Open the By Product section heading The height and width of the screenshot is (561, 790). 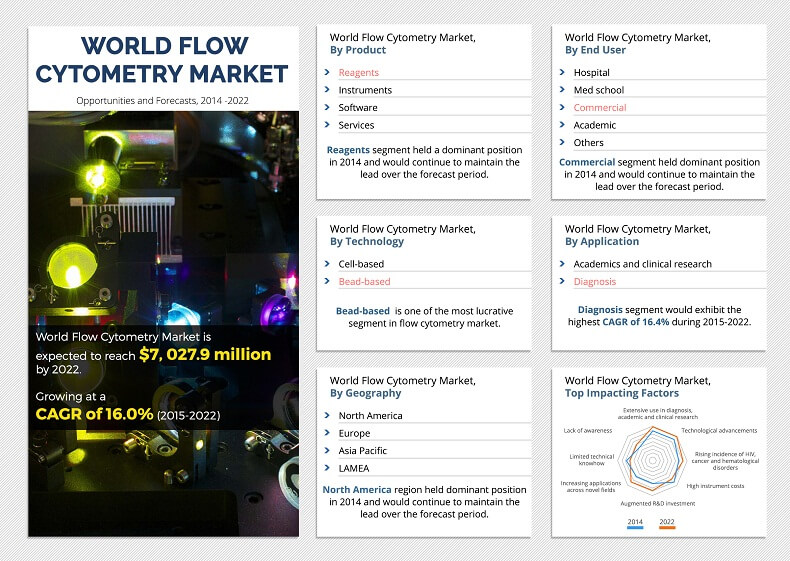358,50
